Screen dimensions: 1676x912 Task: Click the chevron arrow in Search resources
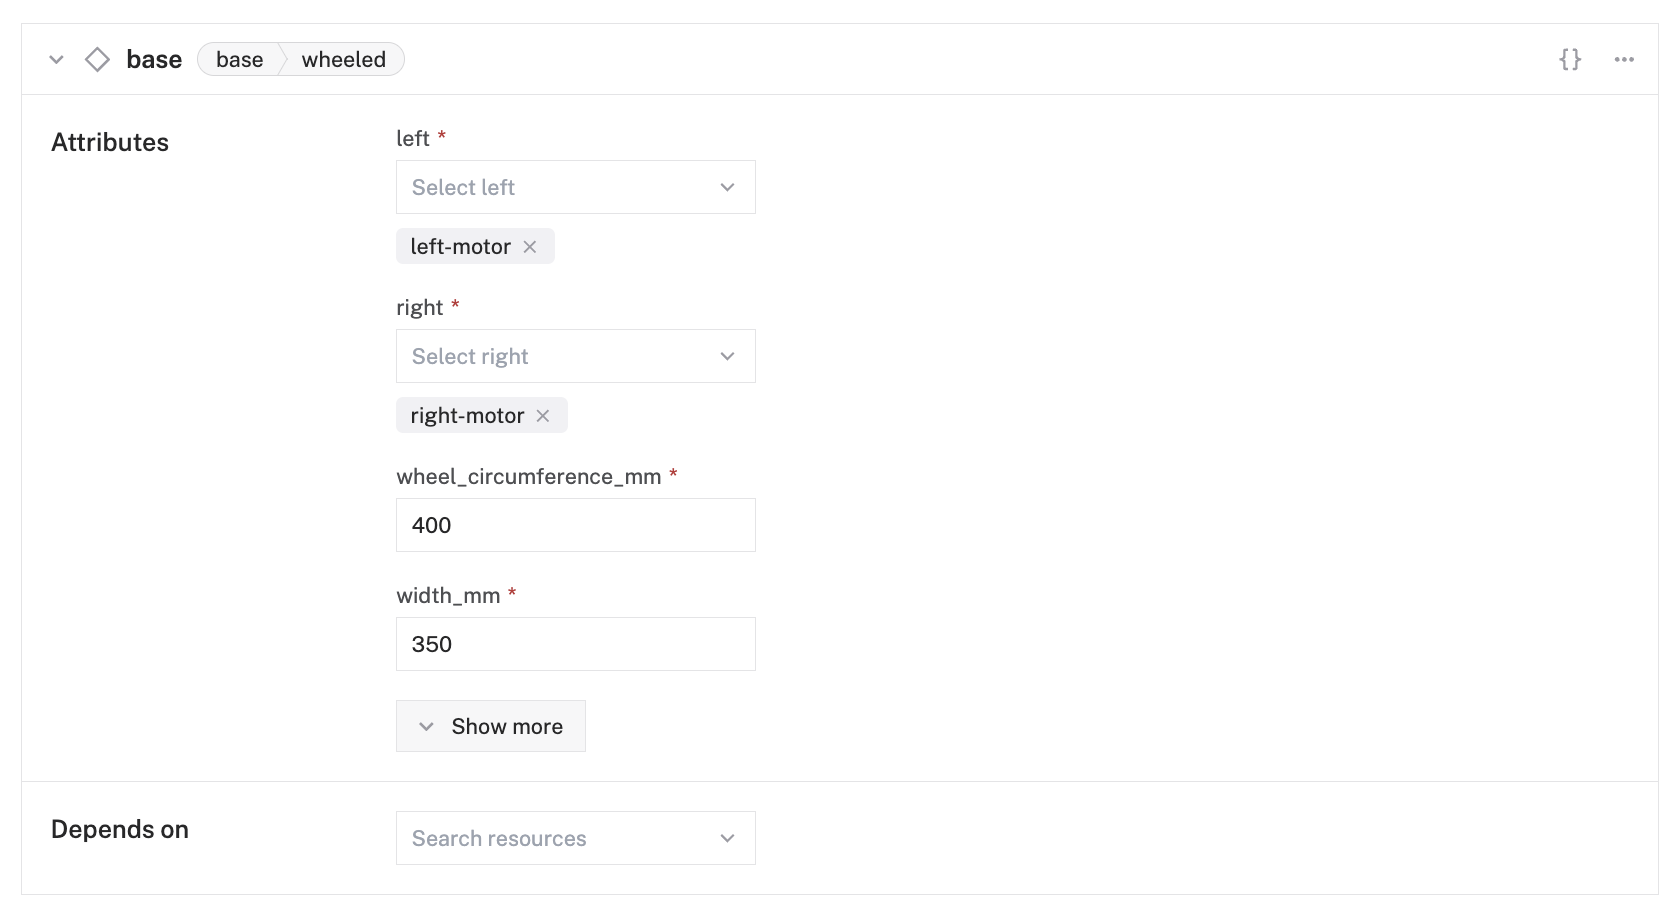pos(728,838)
